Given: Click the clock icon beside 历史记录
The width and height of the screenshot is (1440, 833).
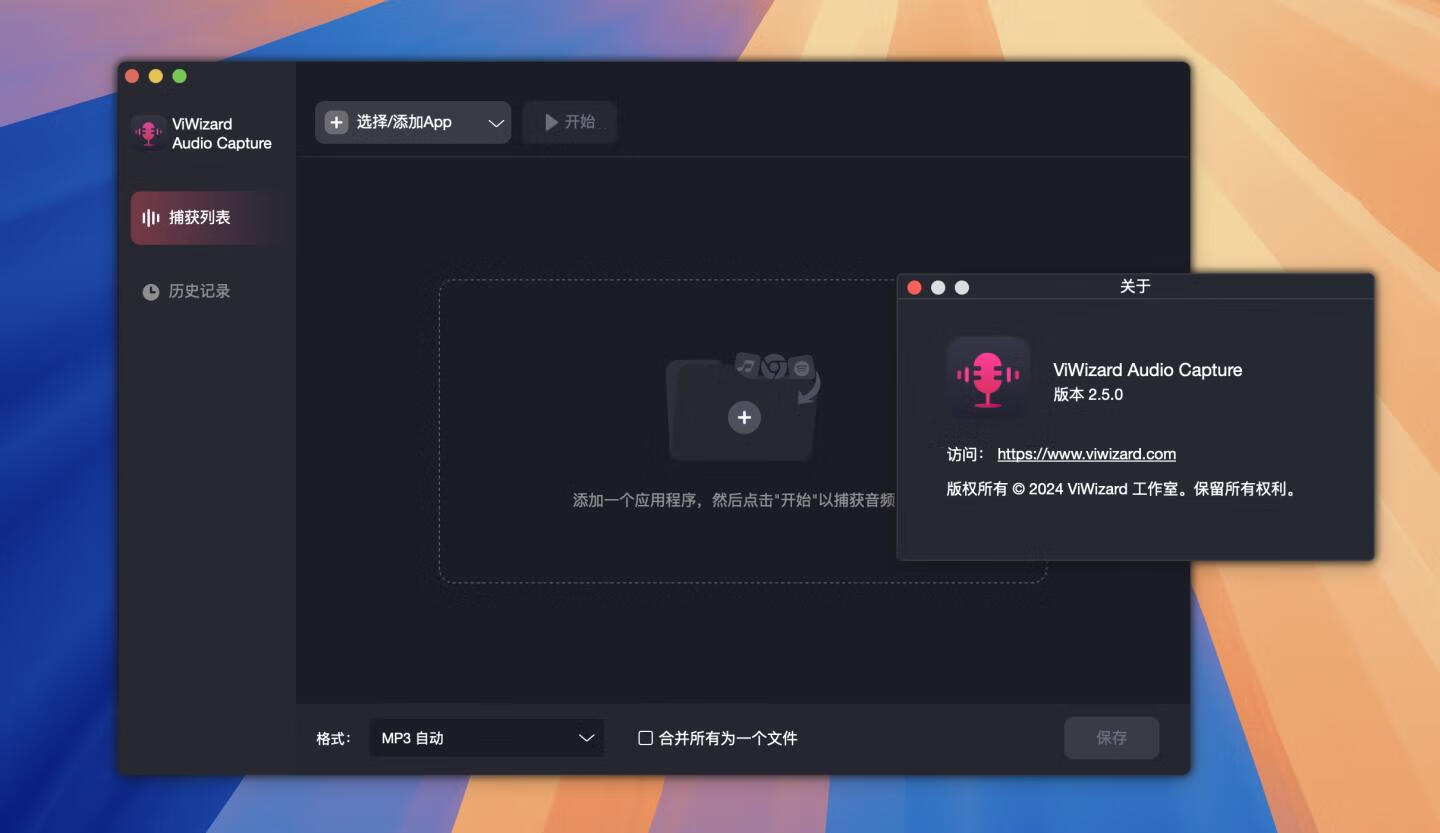Looking at the screenshot, I should [x=151, y=292].
